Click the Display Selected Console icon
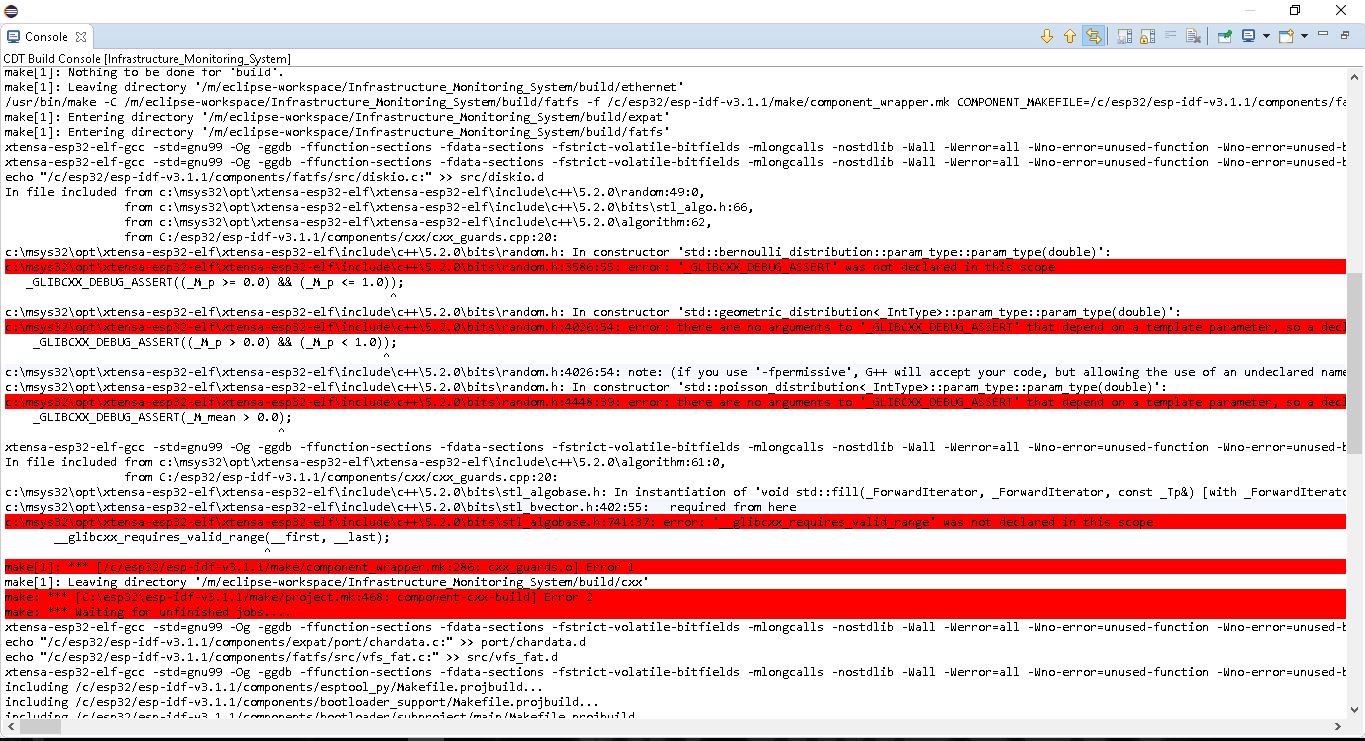This screenshot has height=741, width=1365. pos(1247,36)
